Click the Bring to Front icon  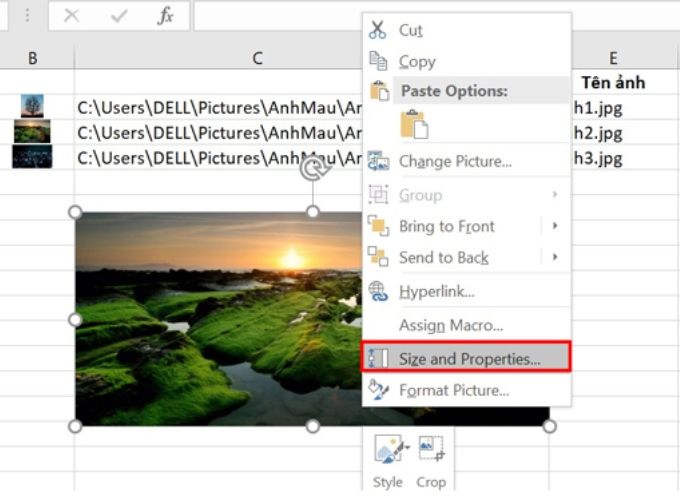click(378, 225)
